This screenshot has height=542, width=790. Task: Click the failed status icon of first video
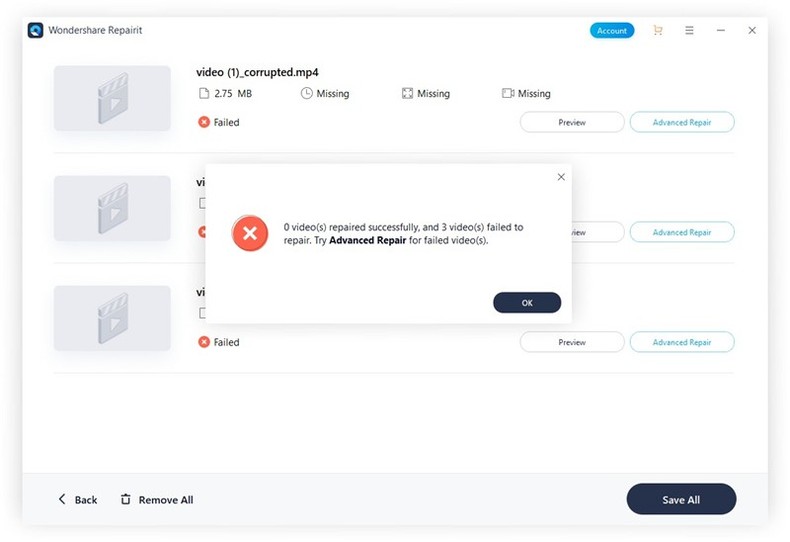click(x=204, y=122)
